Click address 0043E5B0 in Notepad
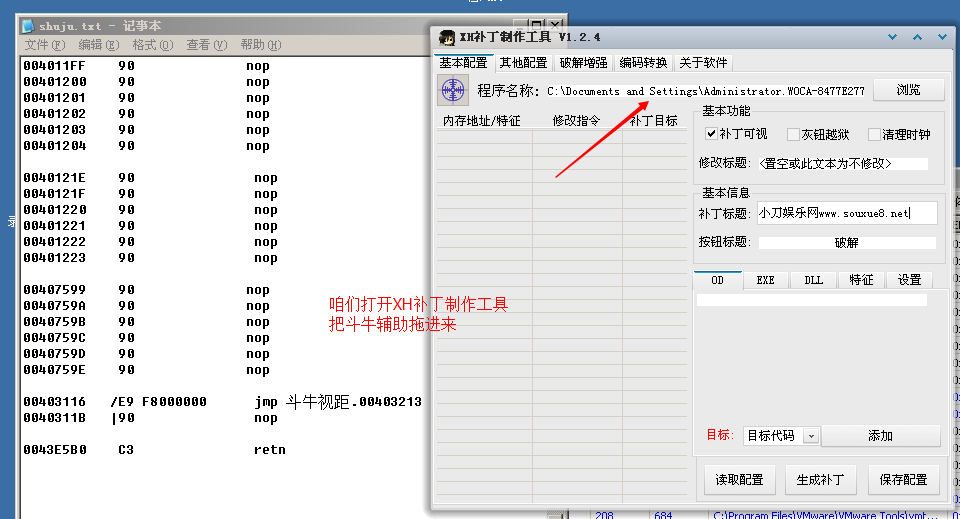Screen dimensions: 960x519 pyautogui.click(x=54, y=450)
